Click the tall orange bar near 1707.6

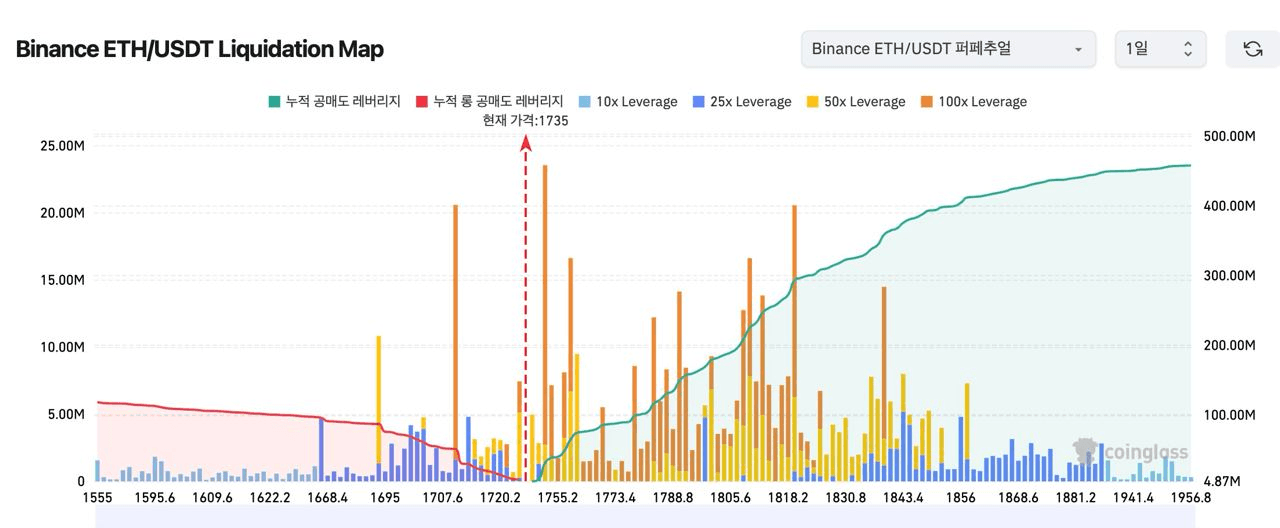tap(455, 327)
